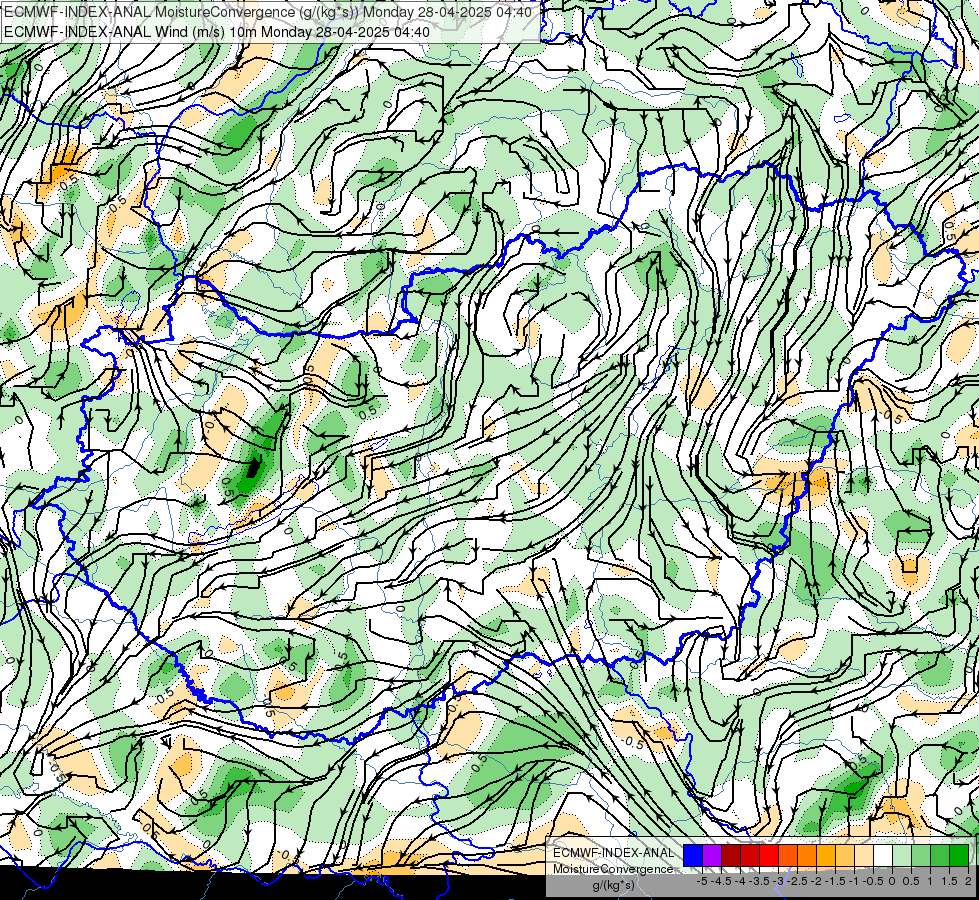The width and height of the screenshot is (979, 900).
Task: Select the palest green swatch between 0 and 0.5
Action: pos(902,856)
